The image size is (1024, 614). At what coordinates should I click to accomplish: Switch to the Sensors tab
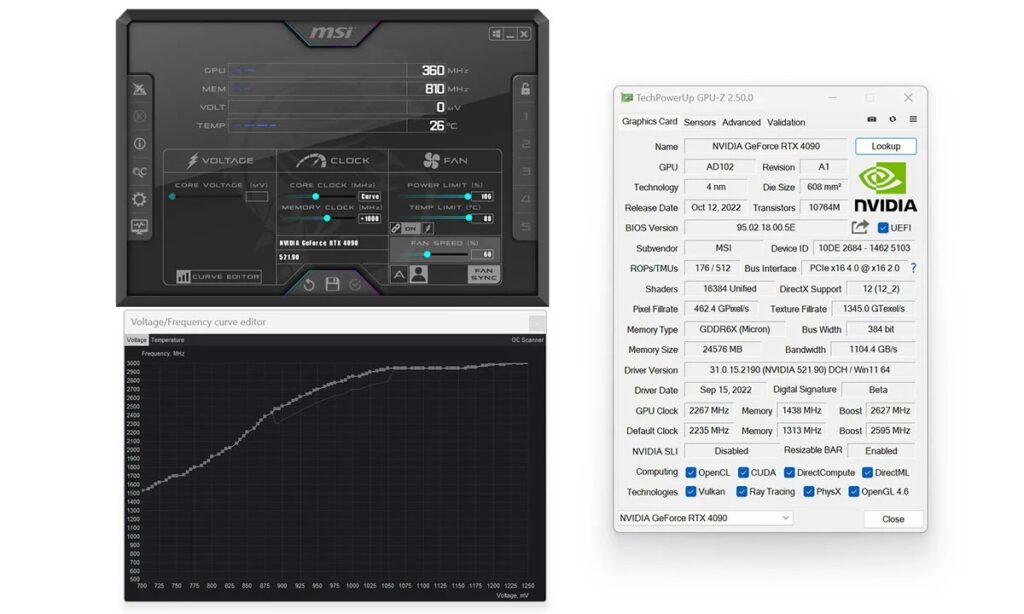tap(699, 122)
